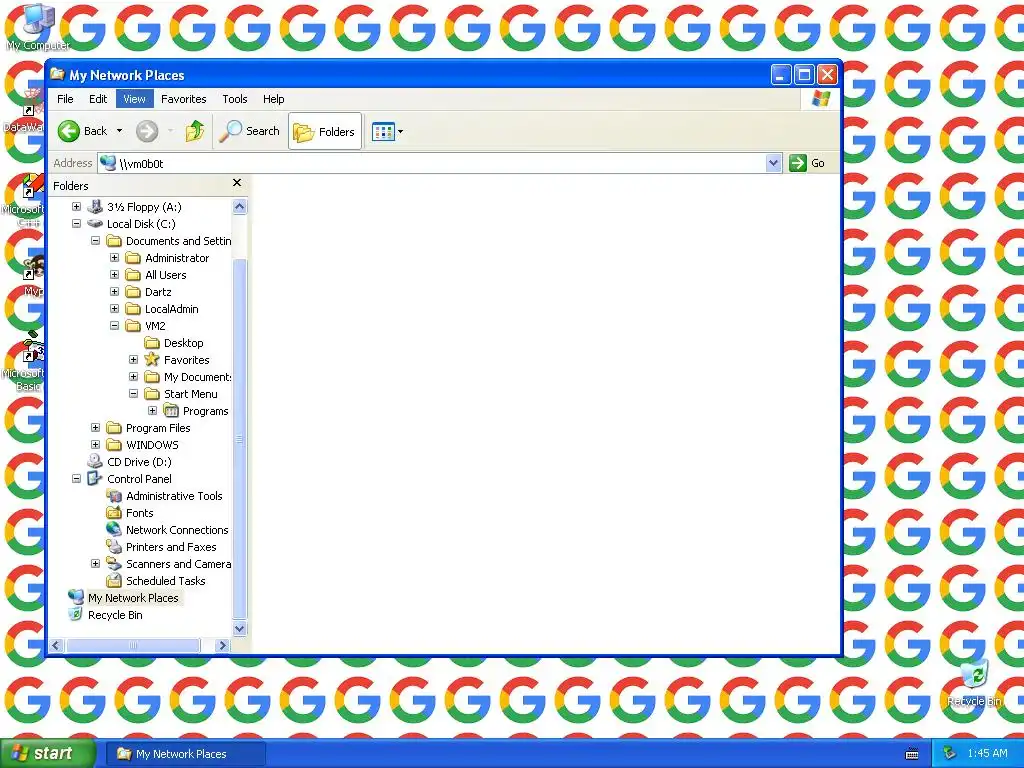
Task: Click My Network Places taskbar button
Action: (185, 754)
